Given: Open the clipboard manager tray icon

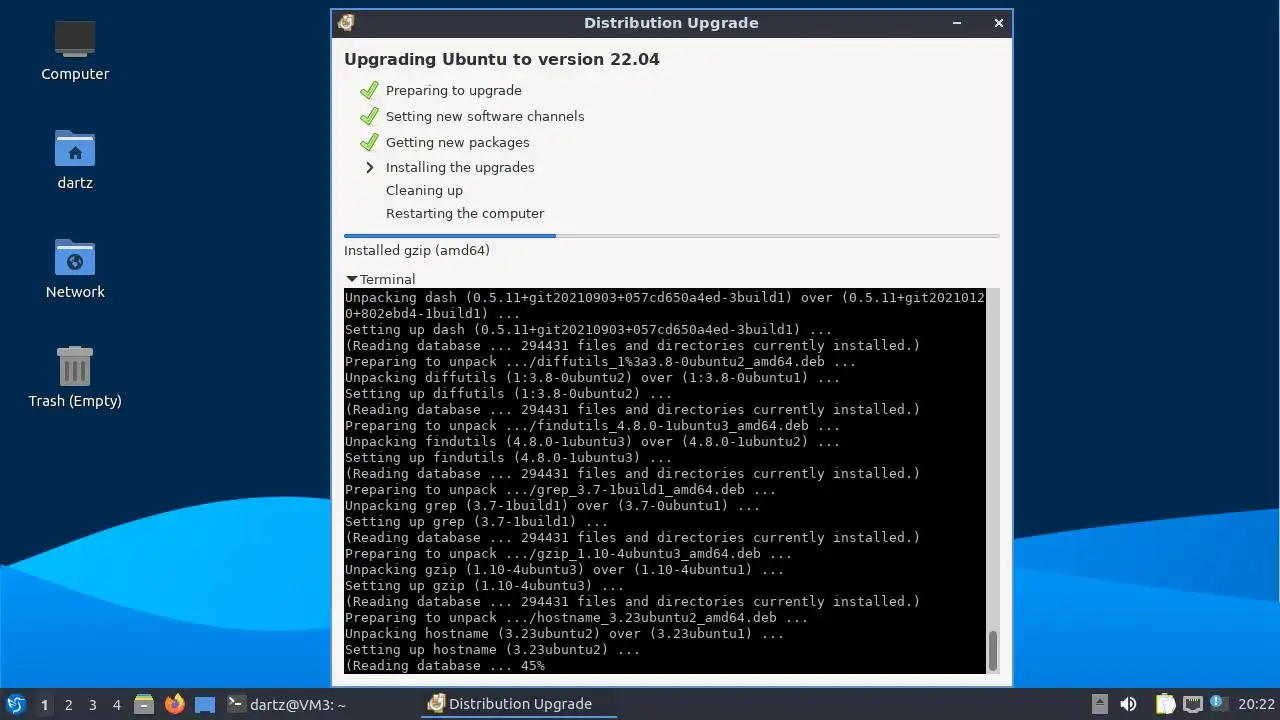Looking at the screenshot, I should coord(1165,704).
